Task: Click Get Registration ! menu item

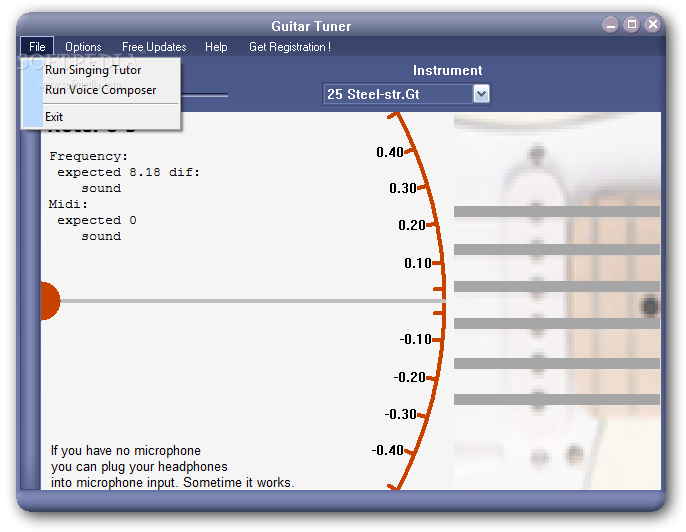Action: [x=290, y=47]
